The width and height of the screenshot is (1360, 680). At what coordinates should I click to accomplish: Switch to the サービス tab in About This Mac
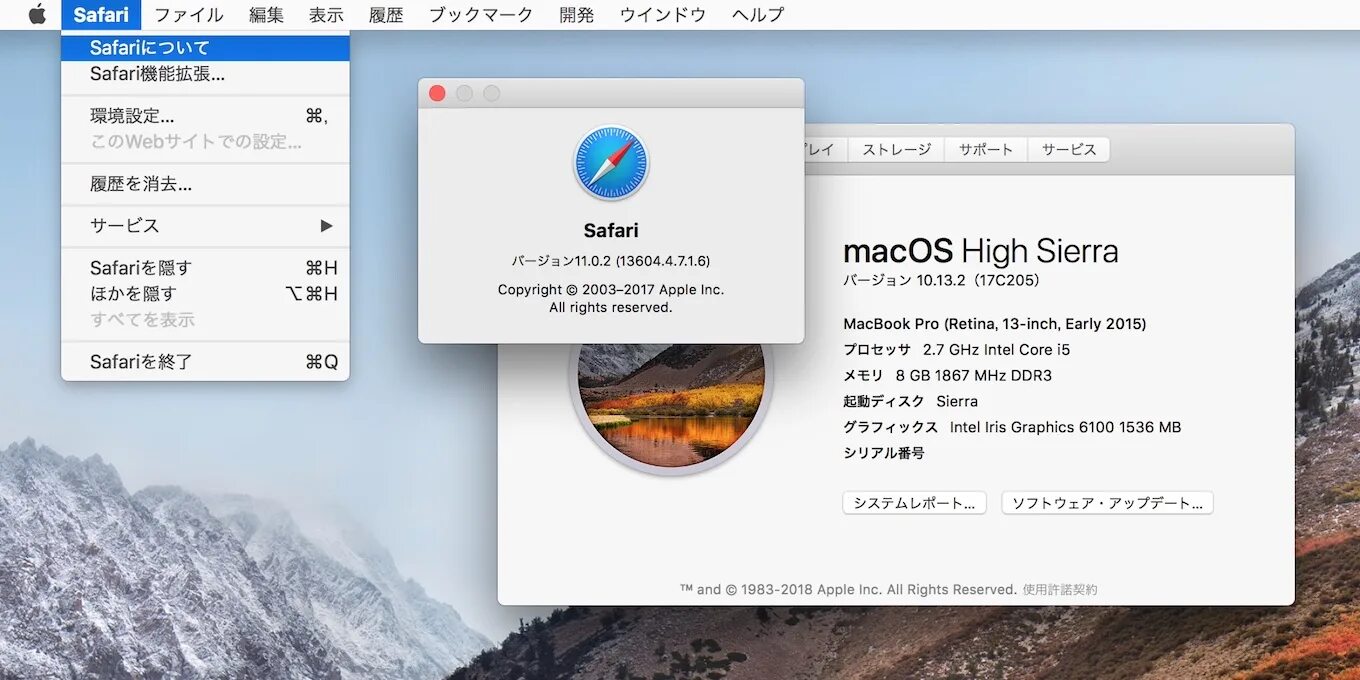[1069, 149]
